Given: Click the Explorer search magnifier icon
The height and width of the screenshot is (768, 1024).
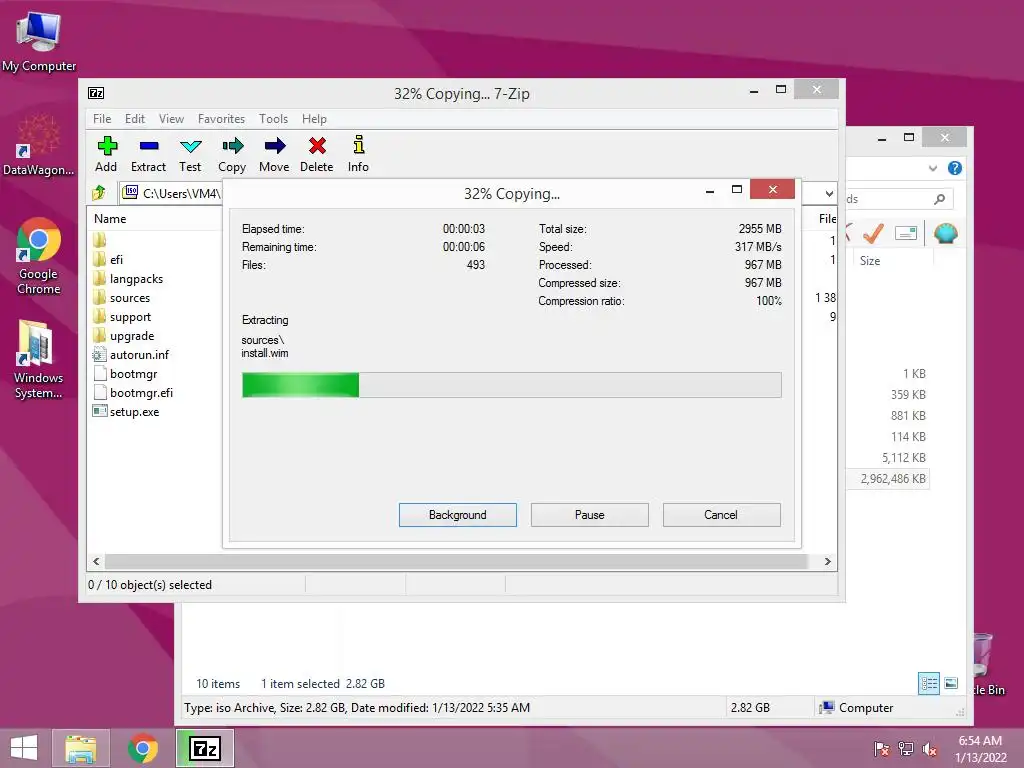Looking at the screenshot, I should (x=939, y=199).
